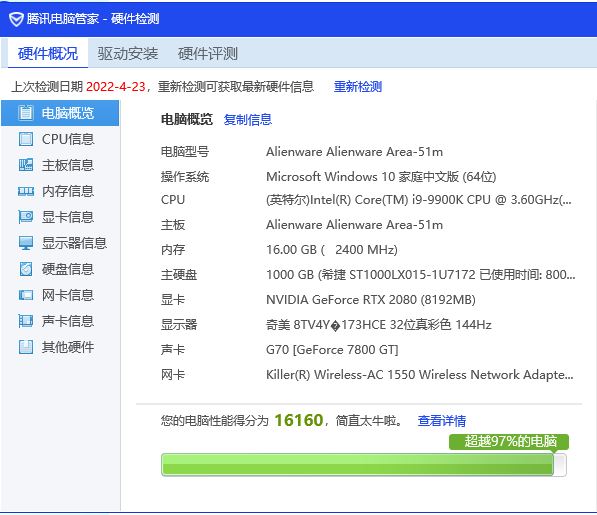Image resolution: width=597 pixels, height=515 pixels.
Task: Open the 硬盘信息 sidebar entry
Action: click(x=60, y=269)
